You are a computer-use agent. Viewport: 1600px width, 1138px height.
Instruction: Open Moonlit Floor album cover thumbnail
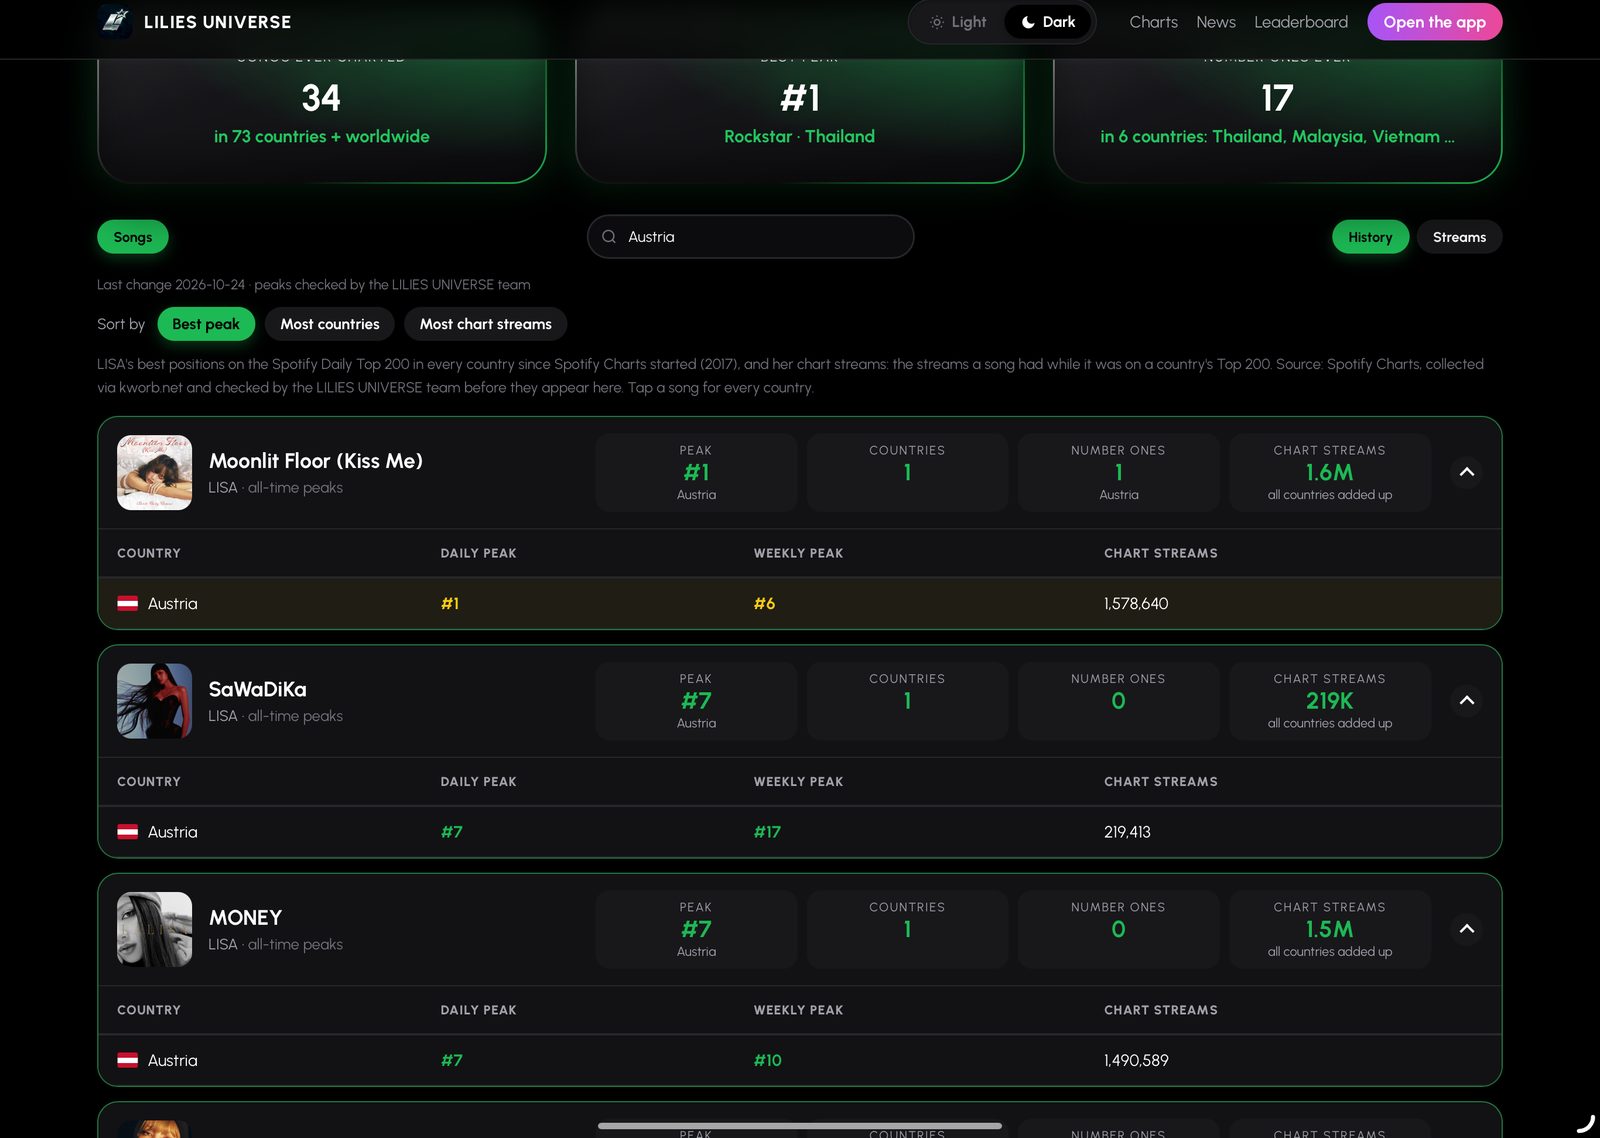click(x=154, y=472)
